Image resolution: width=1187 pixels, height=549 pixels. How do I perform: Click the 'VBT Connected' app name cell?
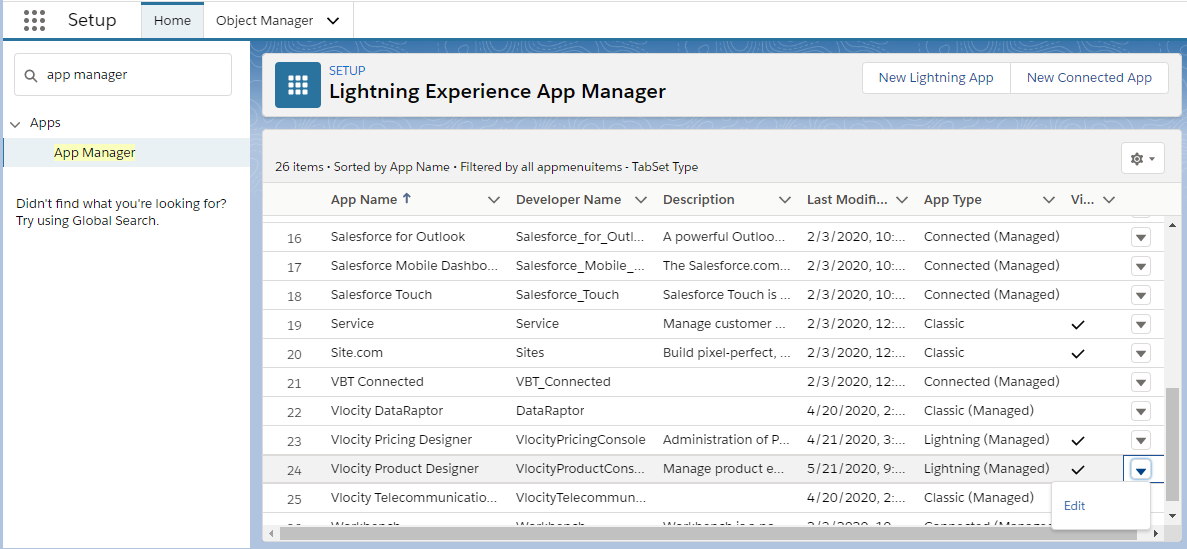377,382
